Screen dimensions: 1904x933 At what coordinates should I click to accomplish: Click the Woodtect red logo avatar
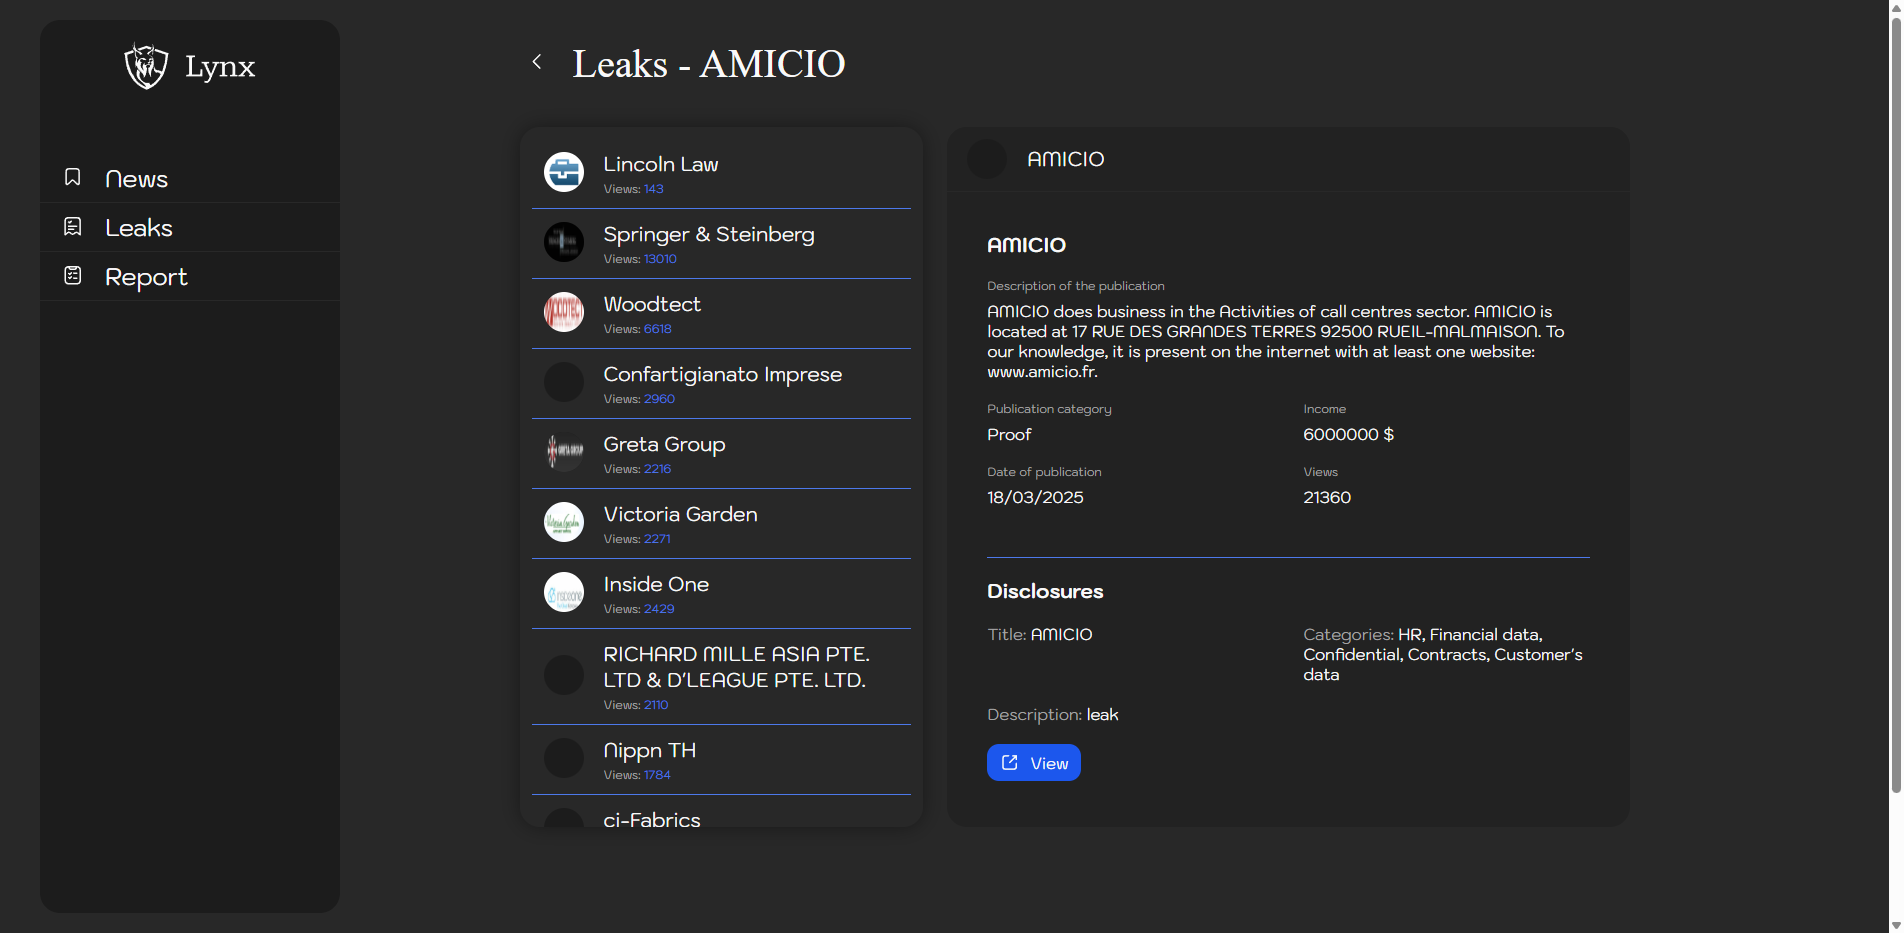point(564,312)
